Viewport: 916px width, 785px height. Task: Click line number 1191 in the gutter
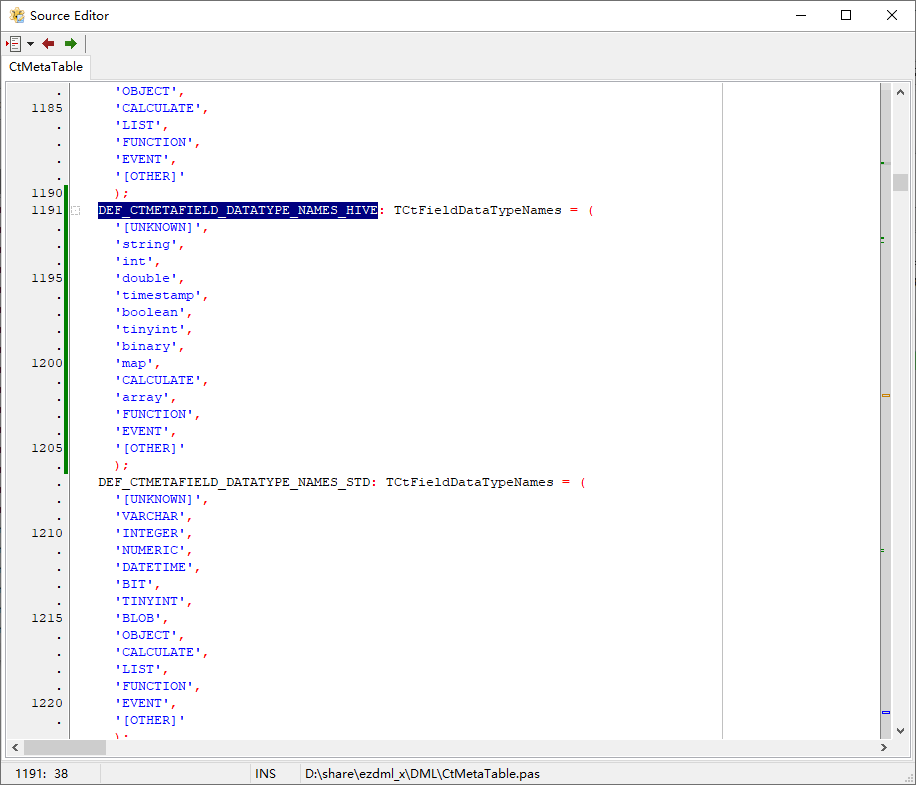click(47, 210)
